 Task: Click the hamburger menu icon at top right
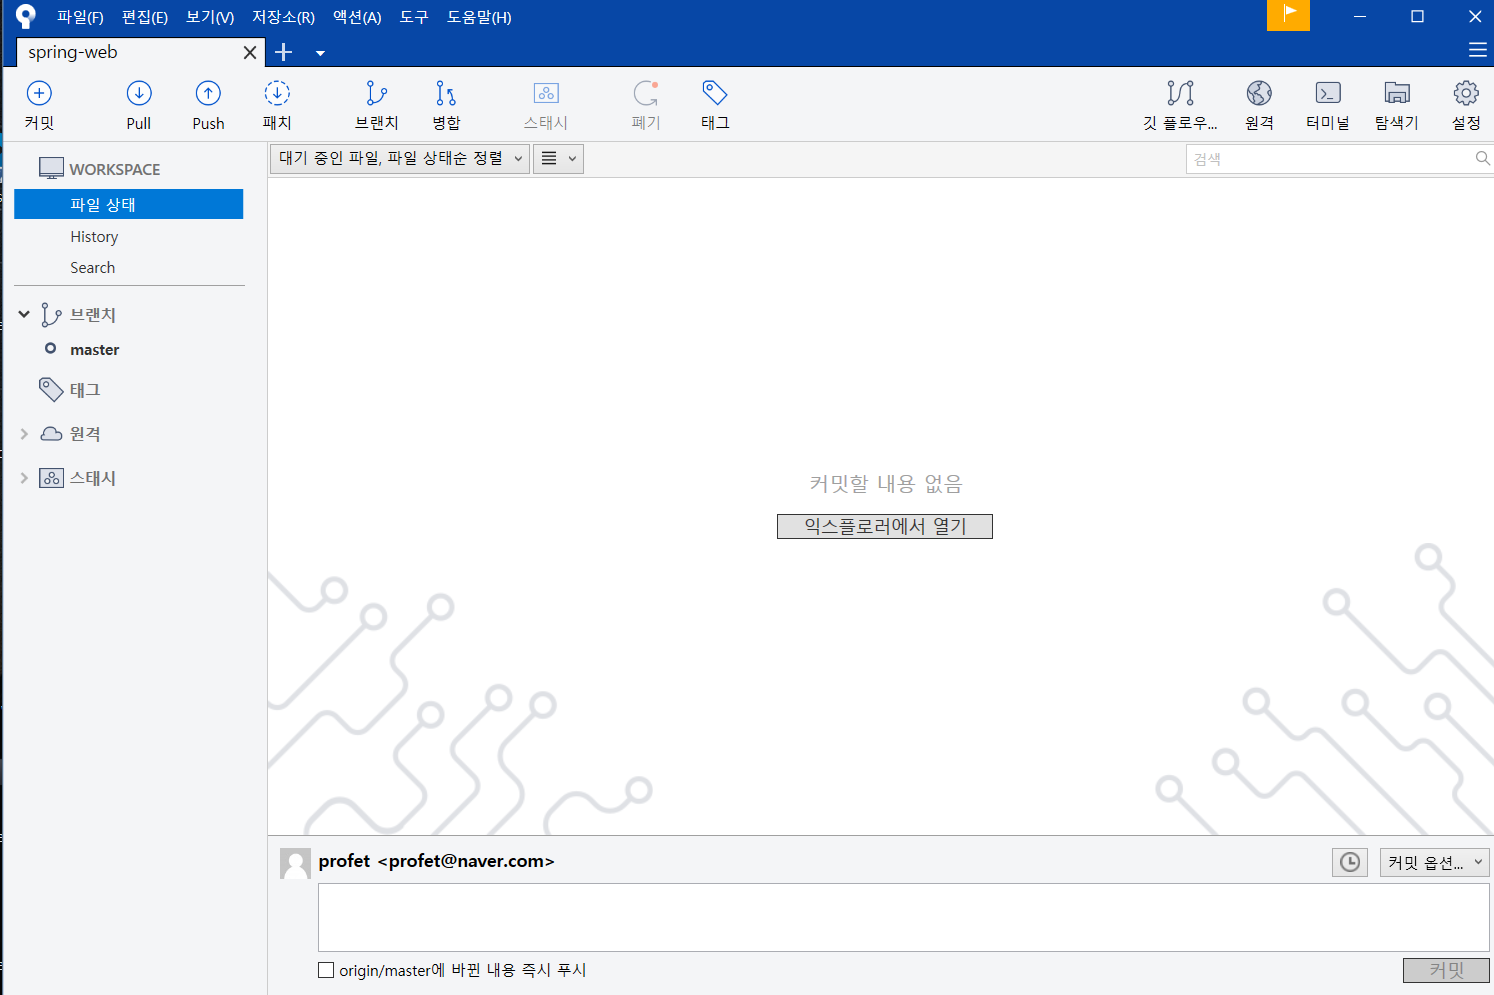click(x=1478, y=51)
